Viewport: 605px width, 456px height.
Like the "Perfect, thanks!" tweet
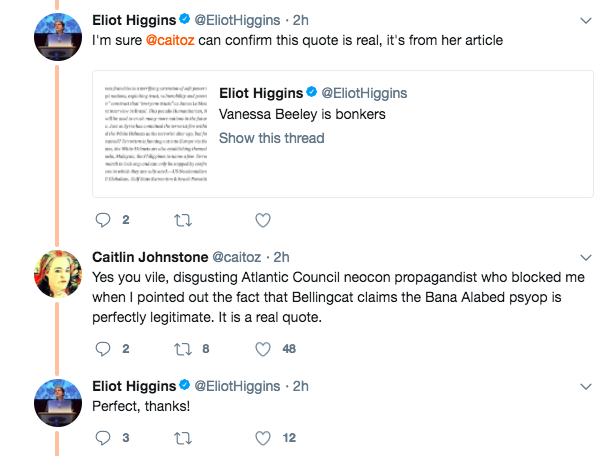click(263, 437)
